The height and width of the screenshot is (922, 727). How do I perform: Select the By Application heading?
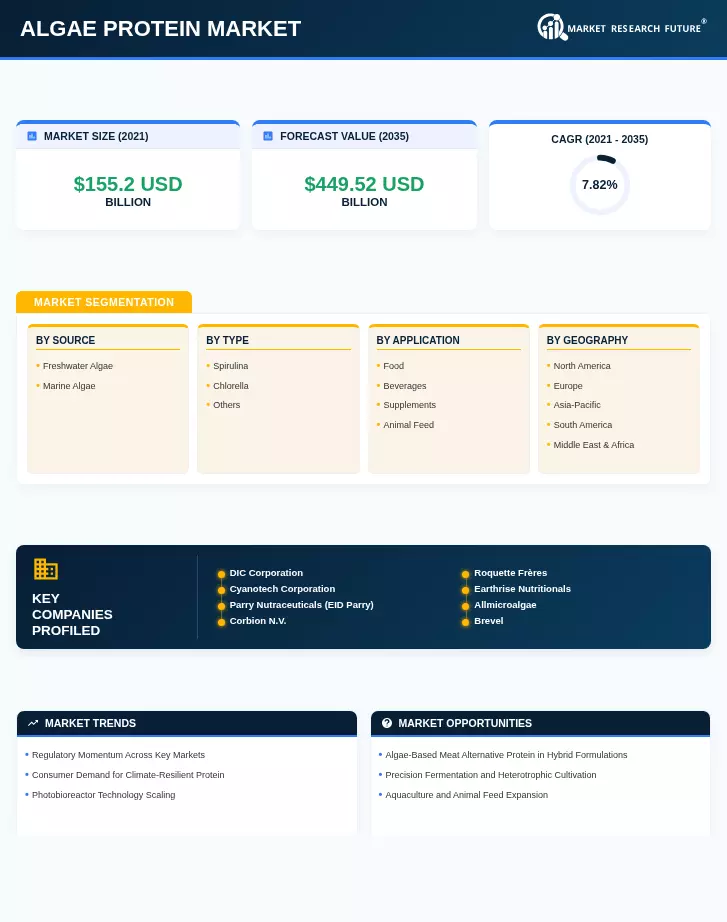(418, 340)
